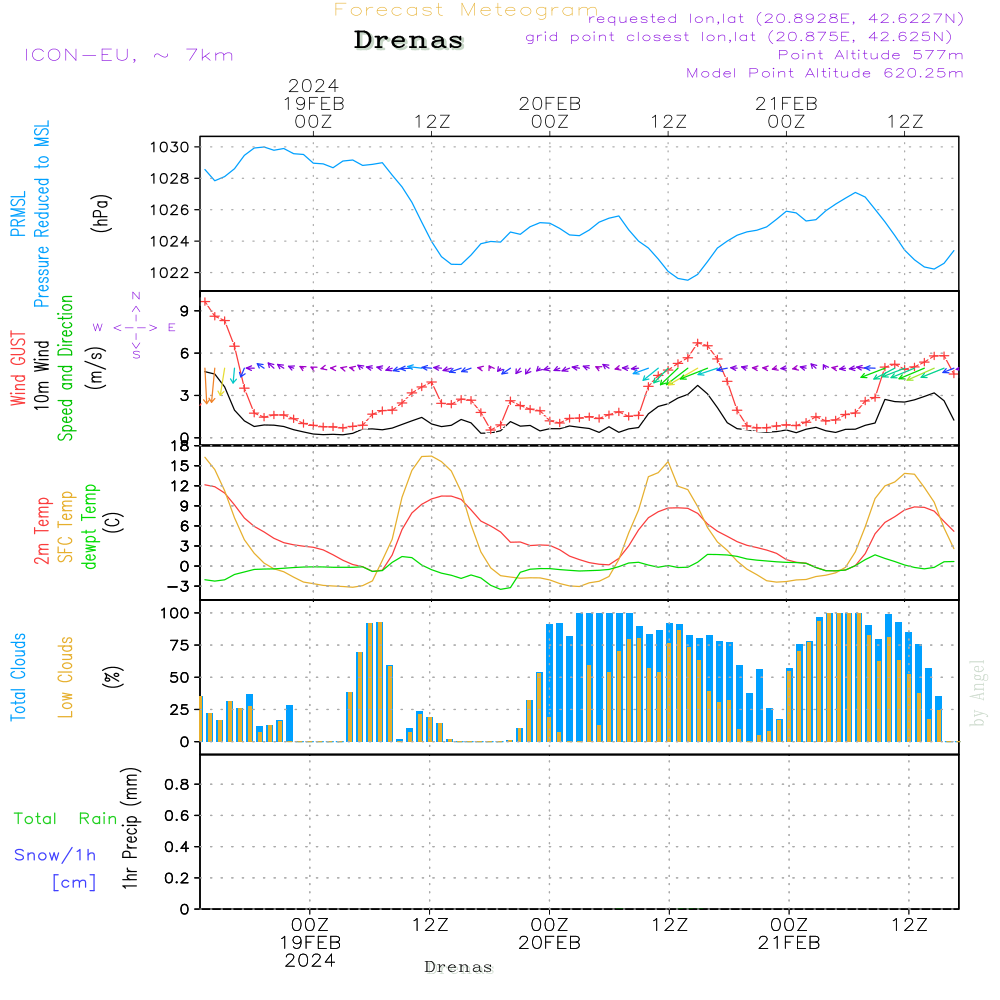Click the 2m Temp axis label
Image resolution: width=1000 pixels, height=1000 pixels.
pyautogui.click(x=41, y=531)
